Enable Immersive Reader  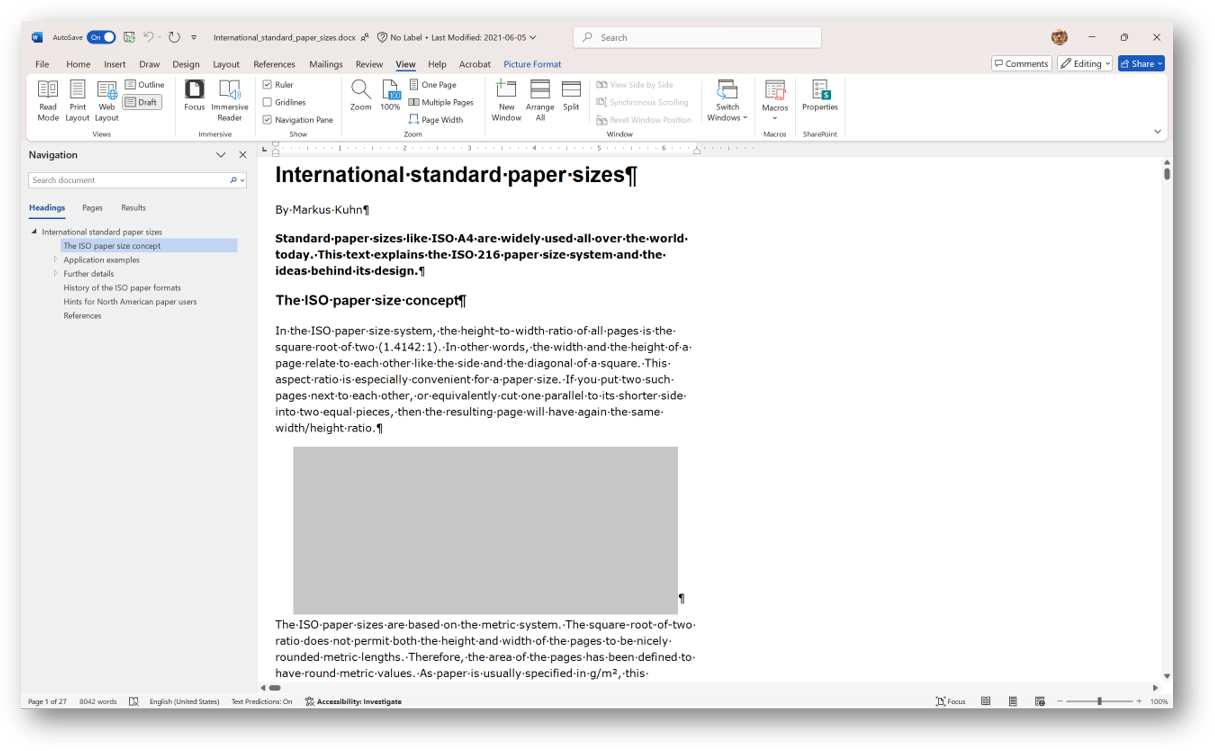[x=229, y=100]
